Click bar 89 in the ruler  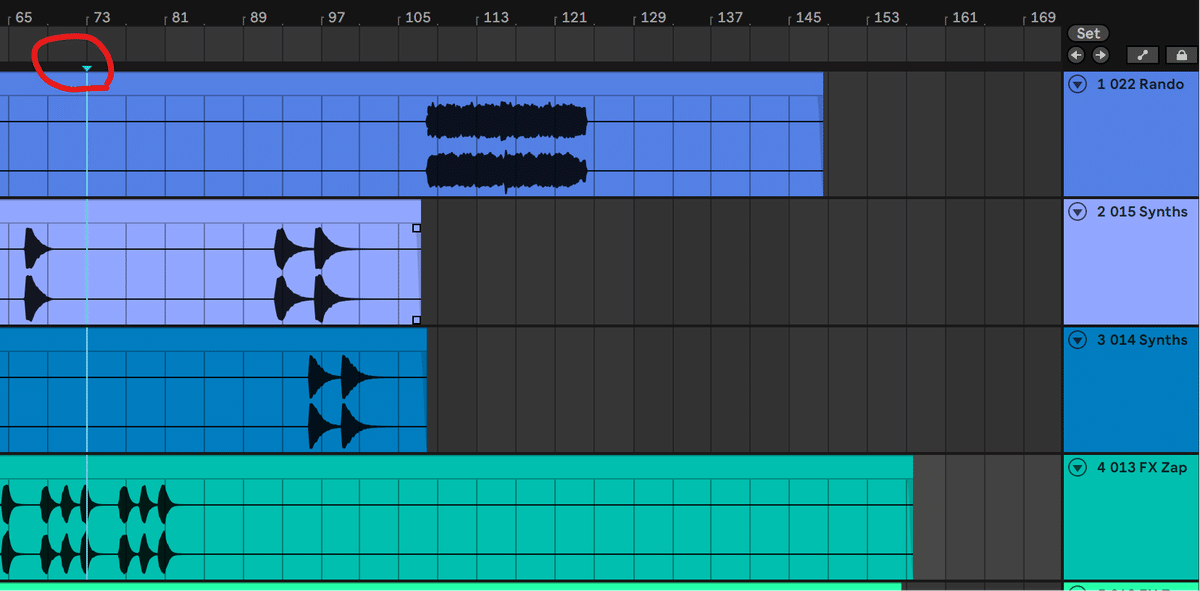(258, 17)
